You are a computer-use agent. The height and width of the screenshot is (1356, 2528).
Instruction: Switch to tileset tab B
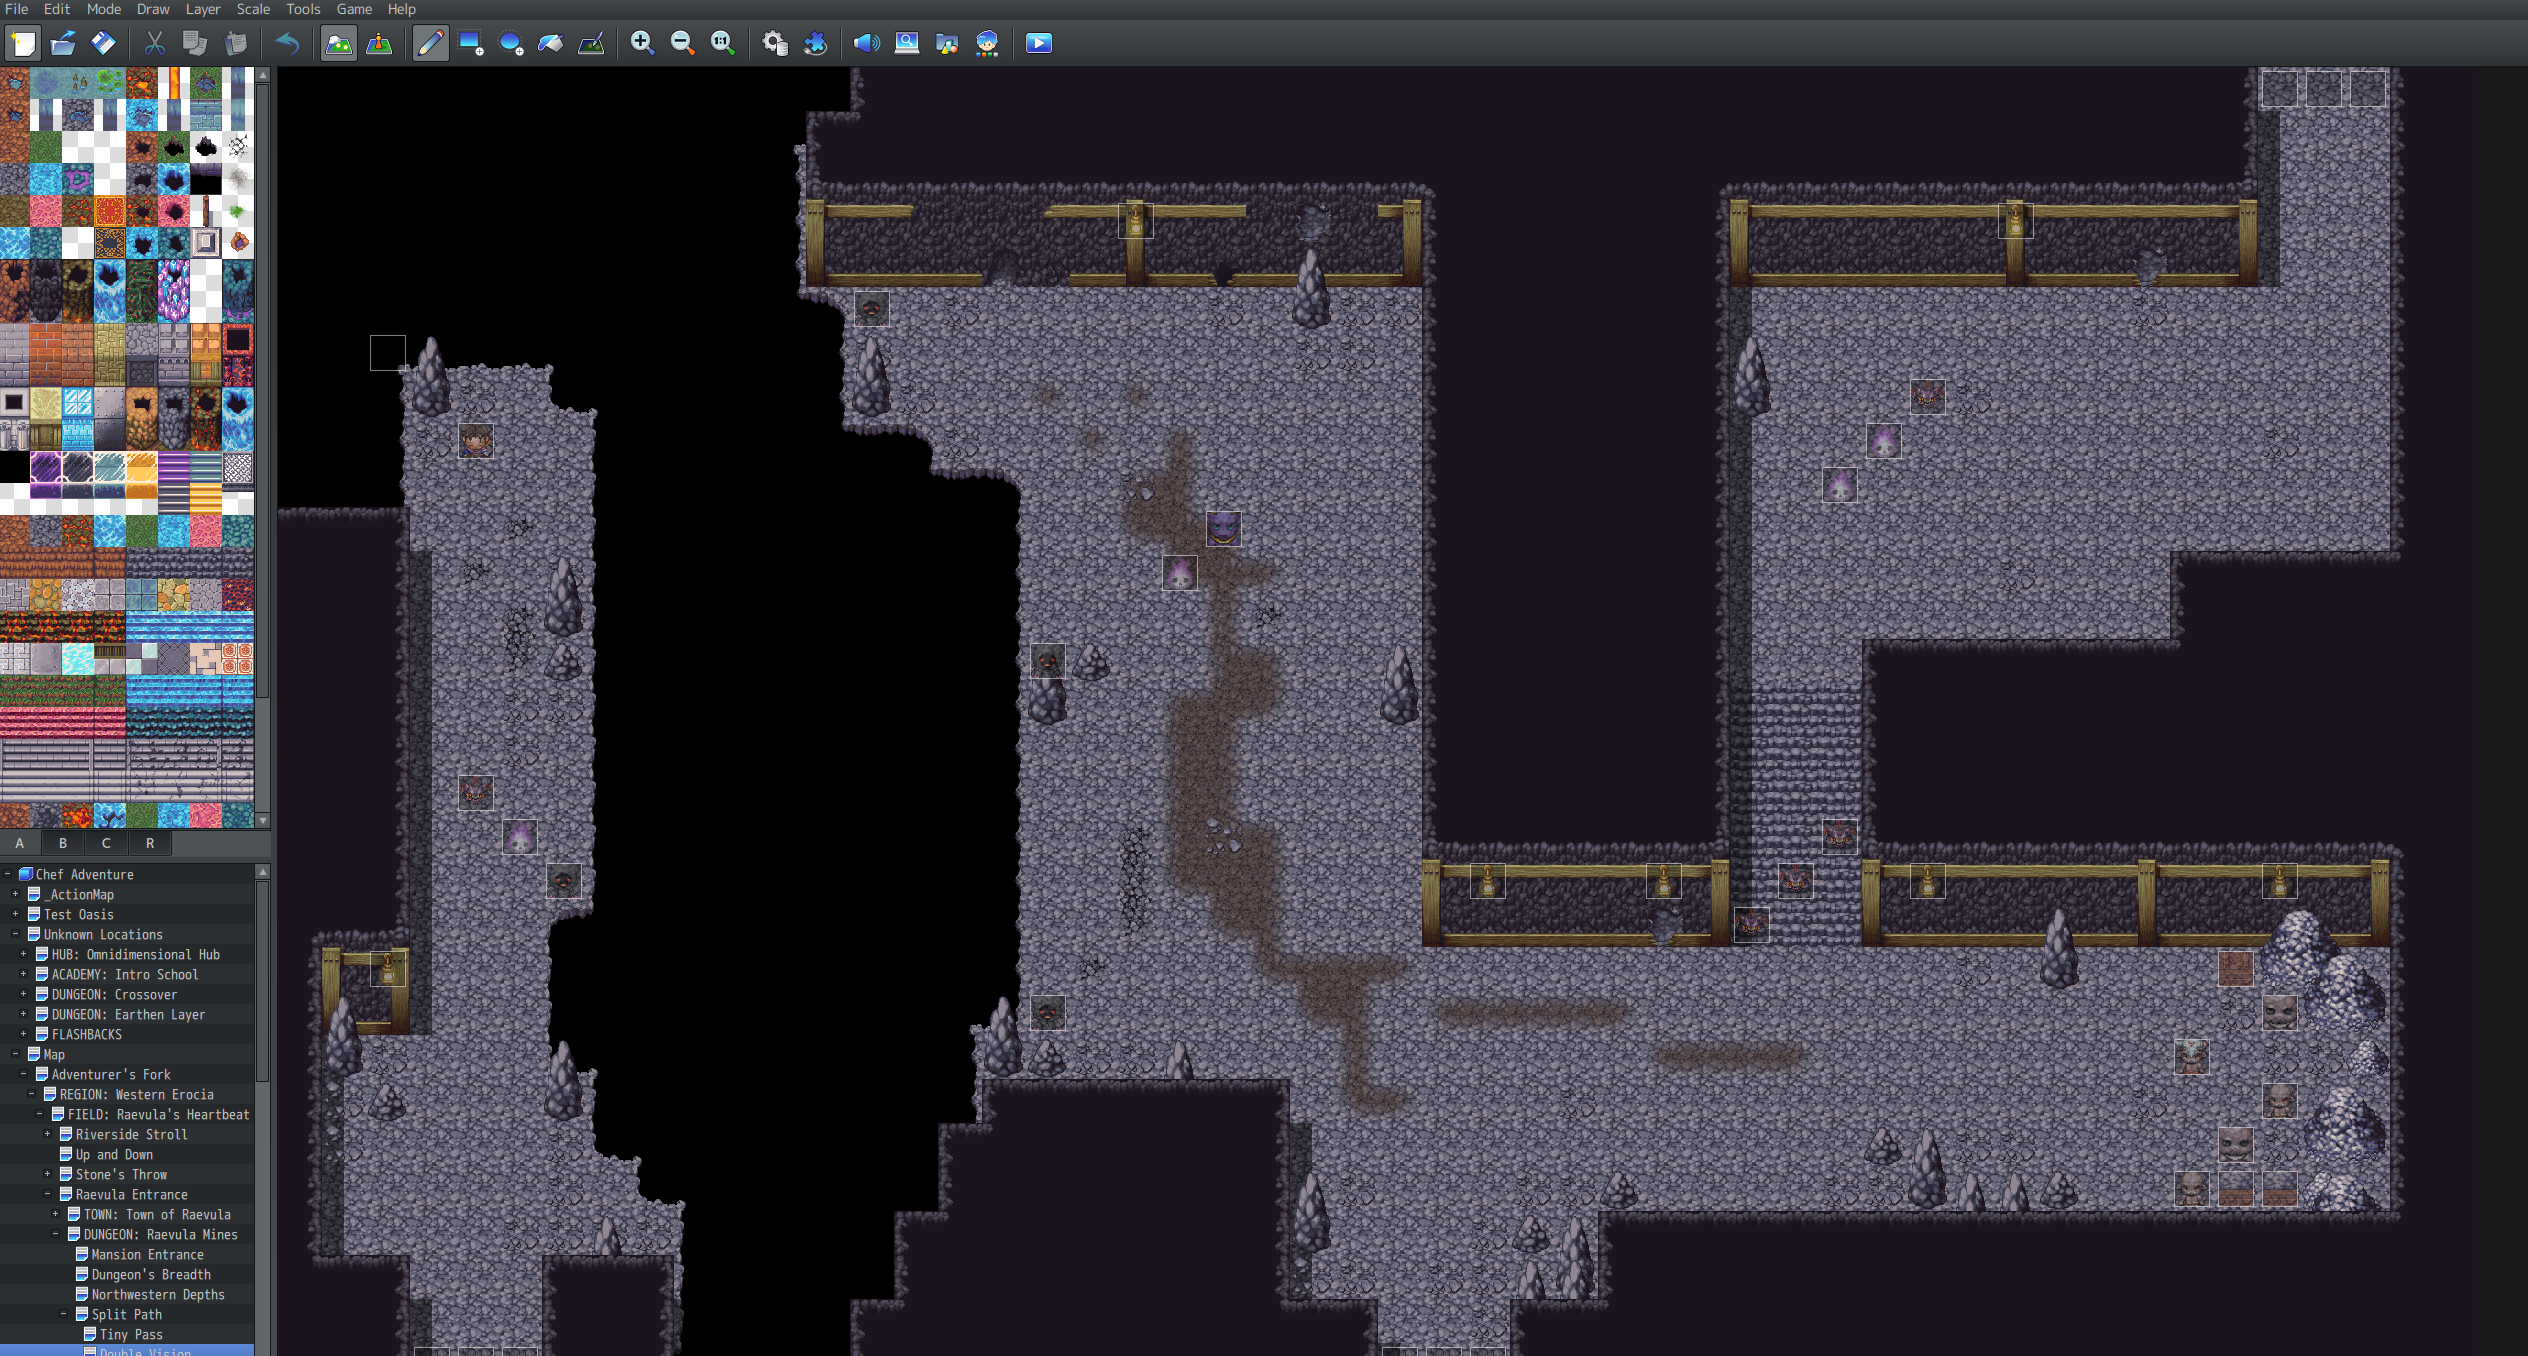coord(63,843)
